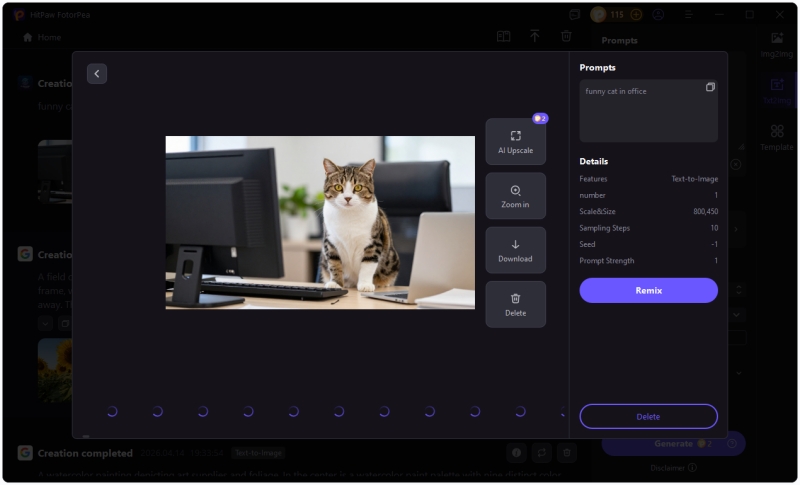This screenshot has height=485, width=800.
Task: Open message icon left of credits
Action: coord(575,15)
